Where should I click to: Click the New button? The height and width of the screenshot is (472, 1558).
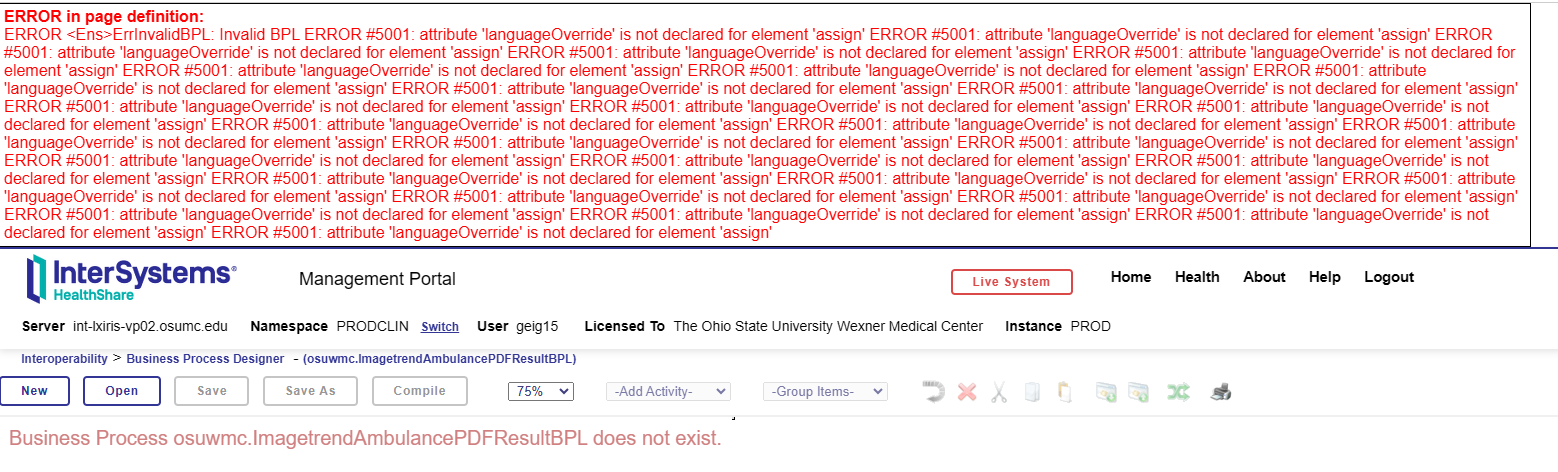point(34,391)
